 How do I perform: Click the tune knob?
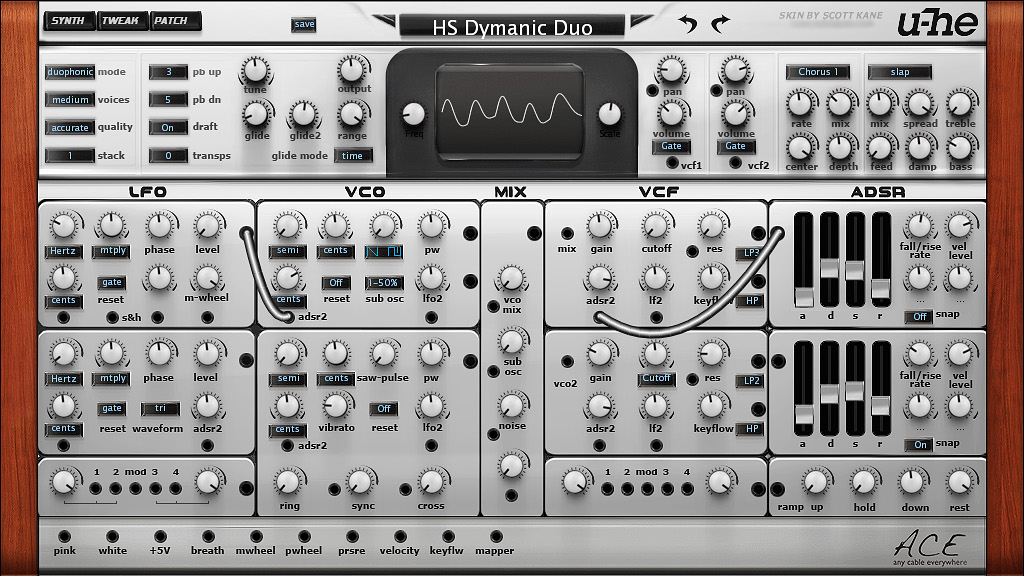(x=255, y=69)
